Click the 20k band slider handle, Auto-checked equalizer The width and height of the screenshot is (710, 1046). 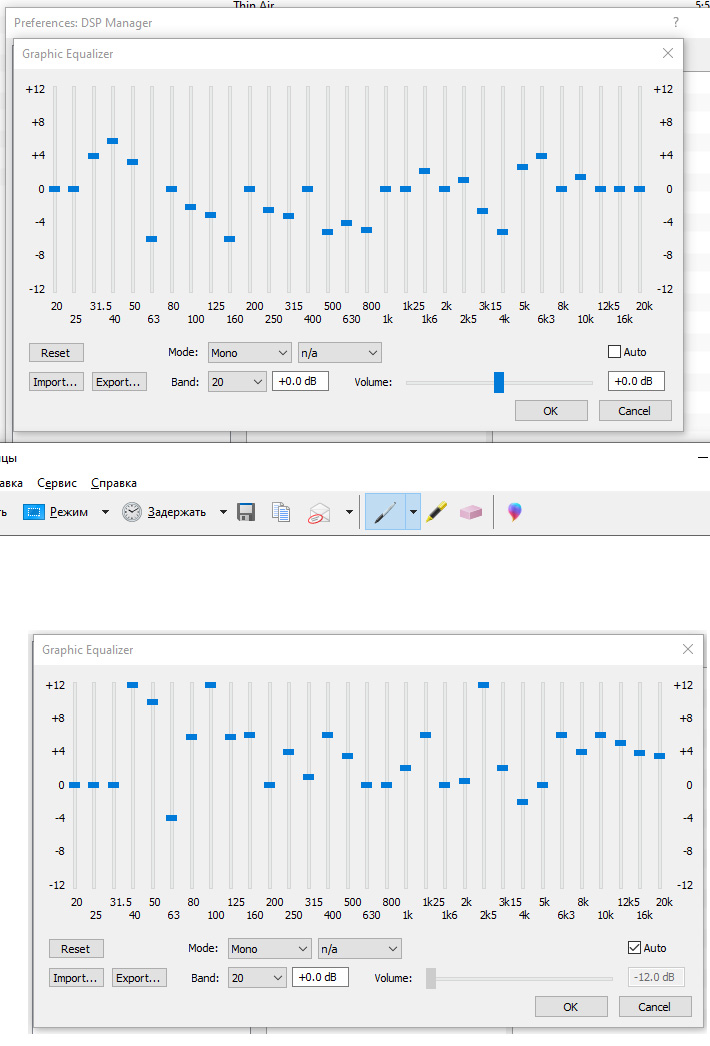click(659, 756)
